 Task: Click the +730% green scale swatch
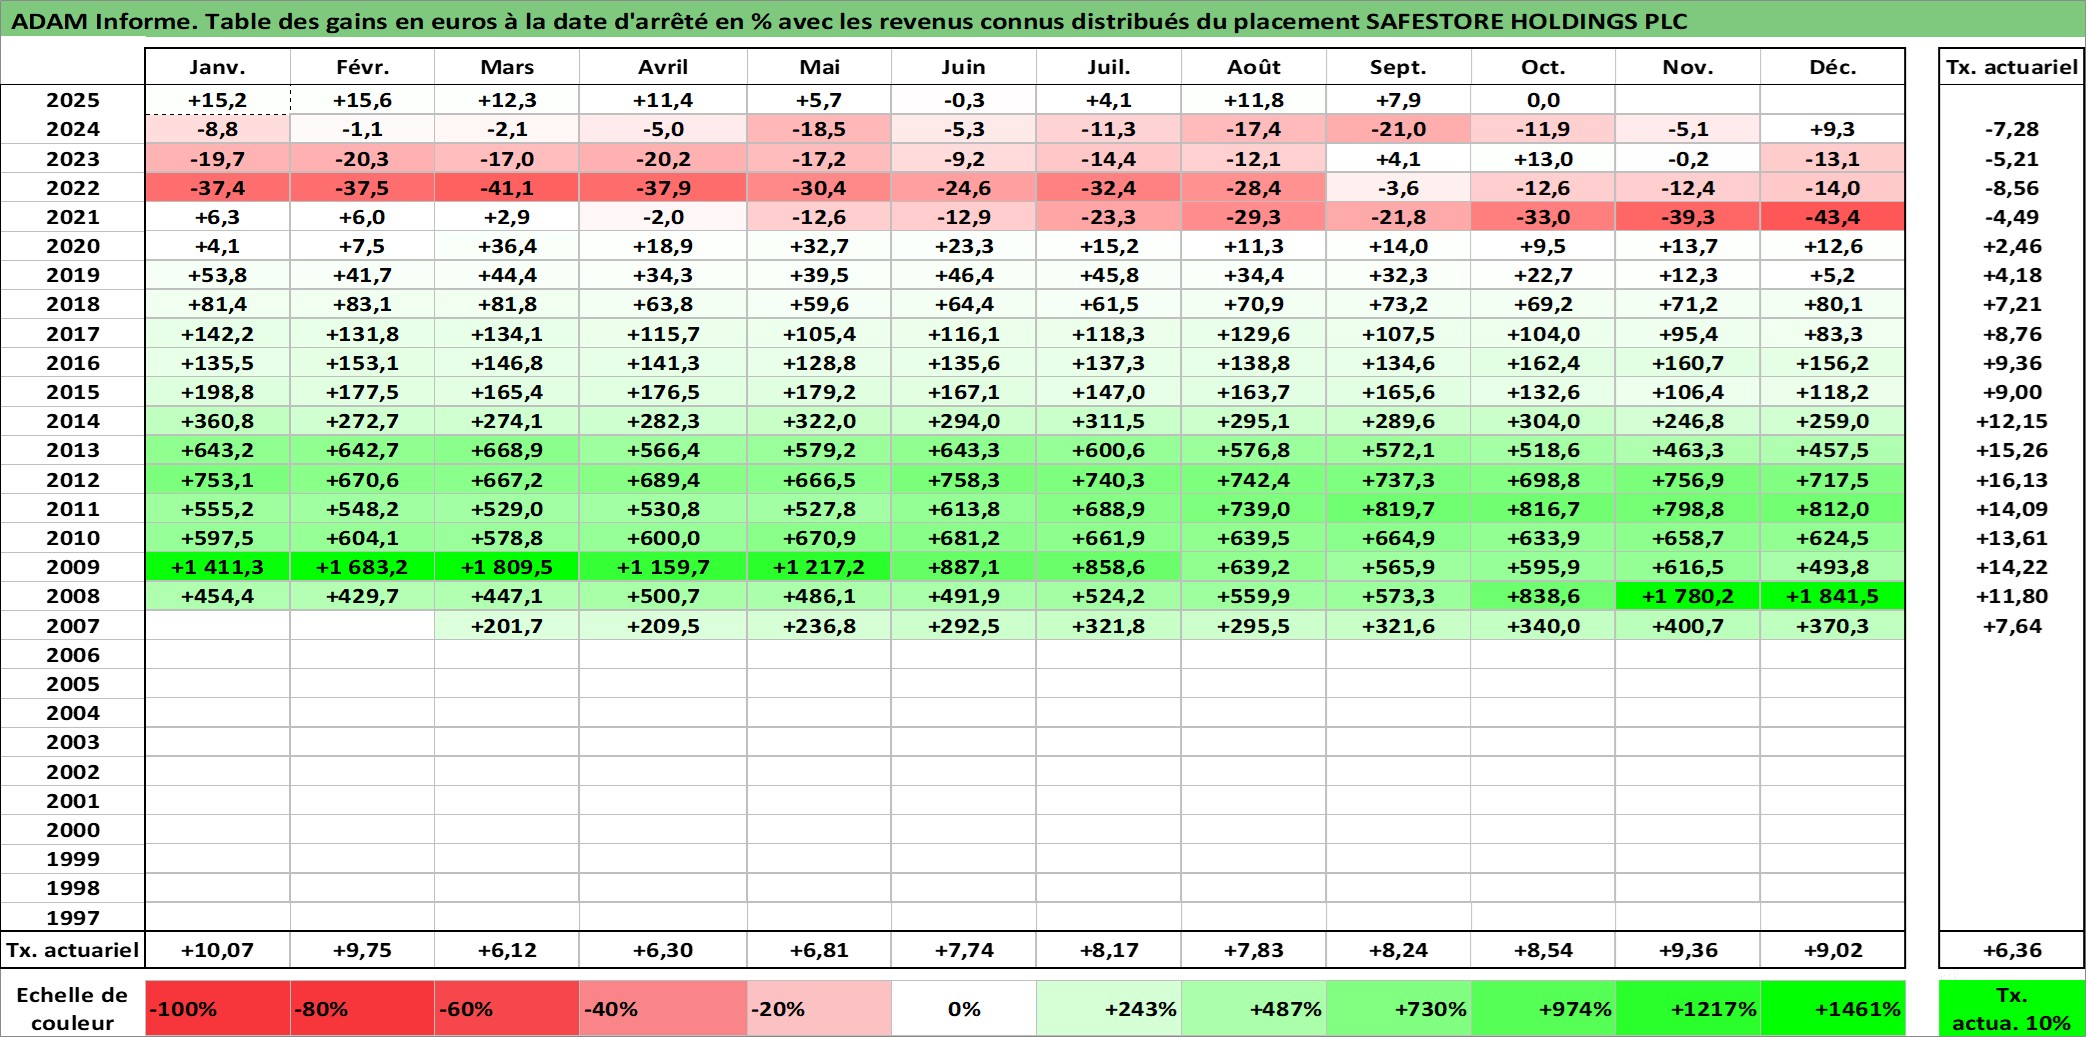pos(1398,1008)
